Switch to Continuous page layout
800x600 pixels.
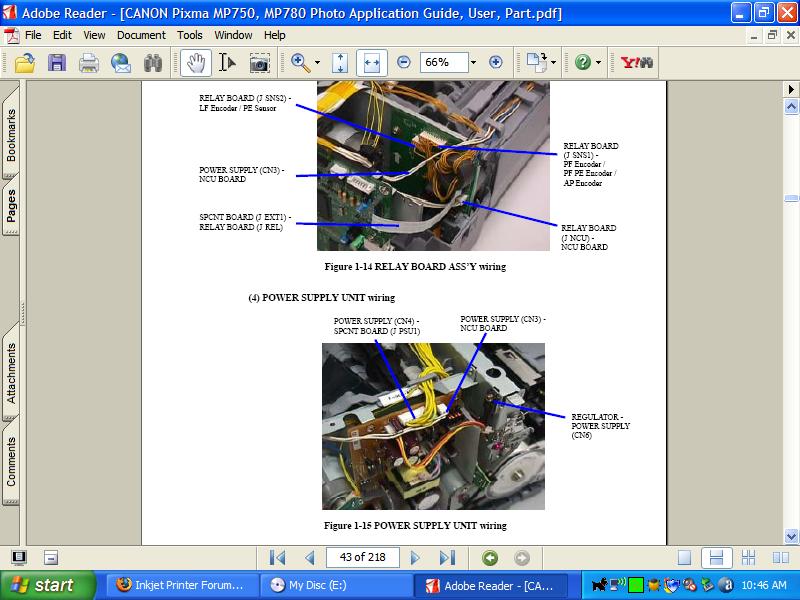pyautogui.click(x=716, y=558)
